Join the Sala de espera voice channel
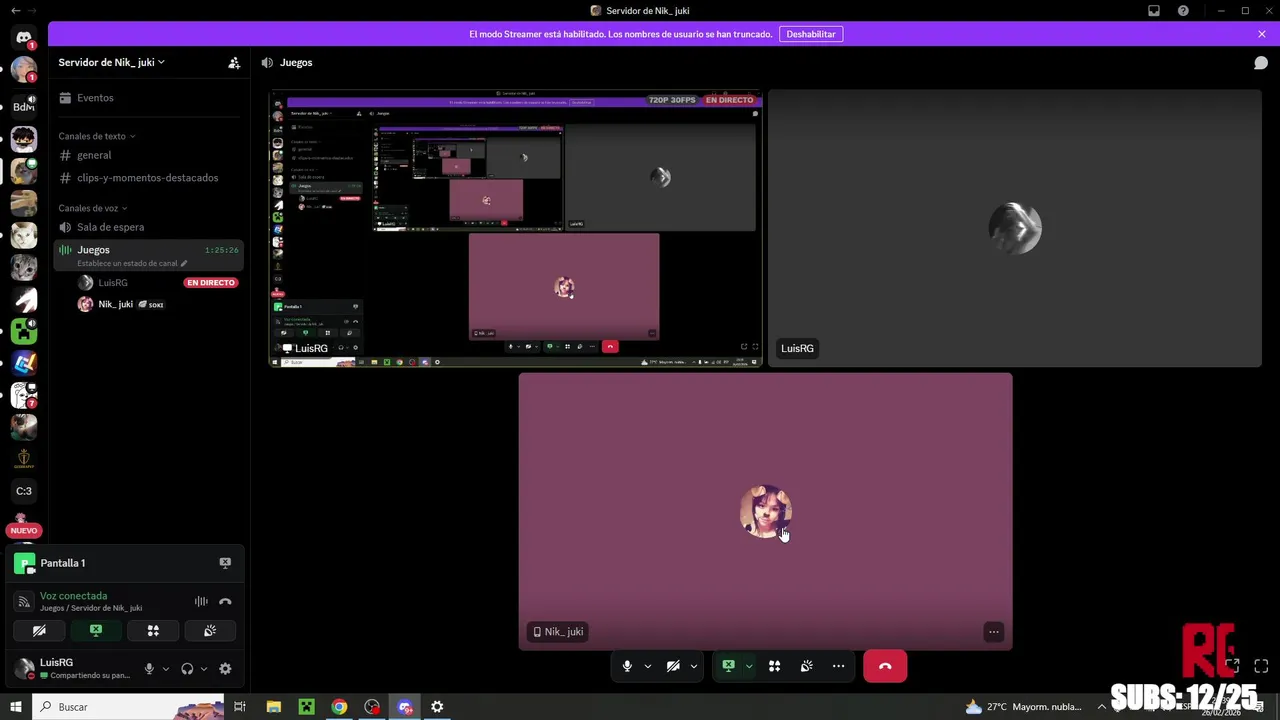The width and height of the screenshot is (1280, 720). [148, 227]
